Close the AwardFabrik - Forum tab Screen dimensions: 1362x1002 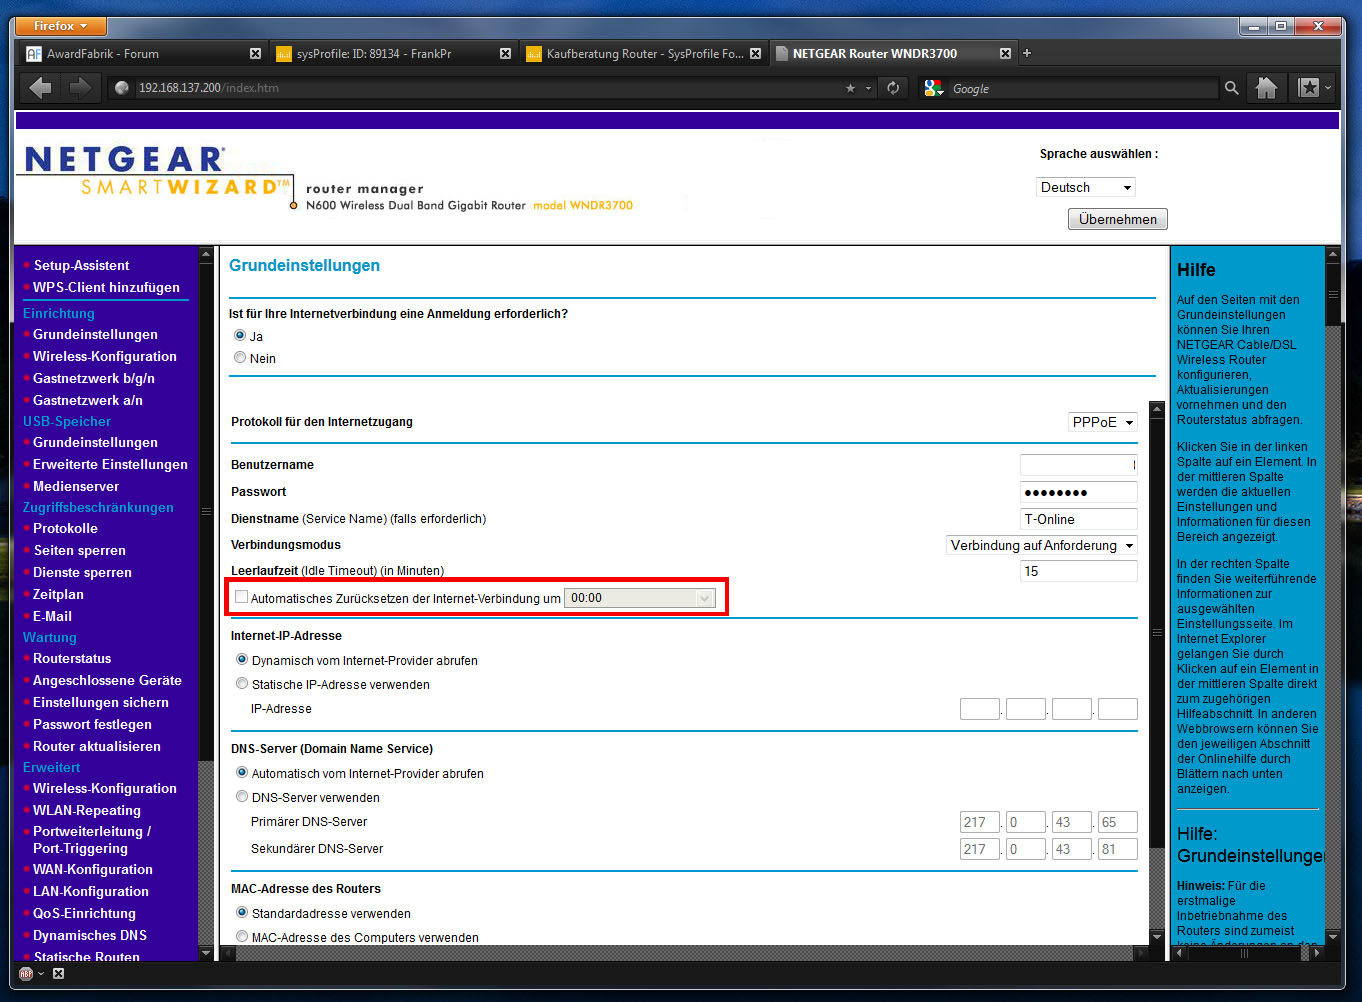[x=255, y=54]
